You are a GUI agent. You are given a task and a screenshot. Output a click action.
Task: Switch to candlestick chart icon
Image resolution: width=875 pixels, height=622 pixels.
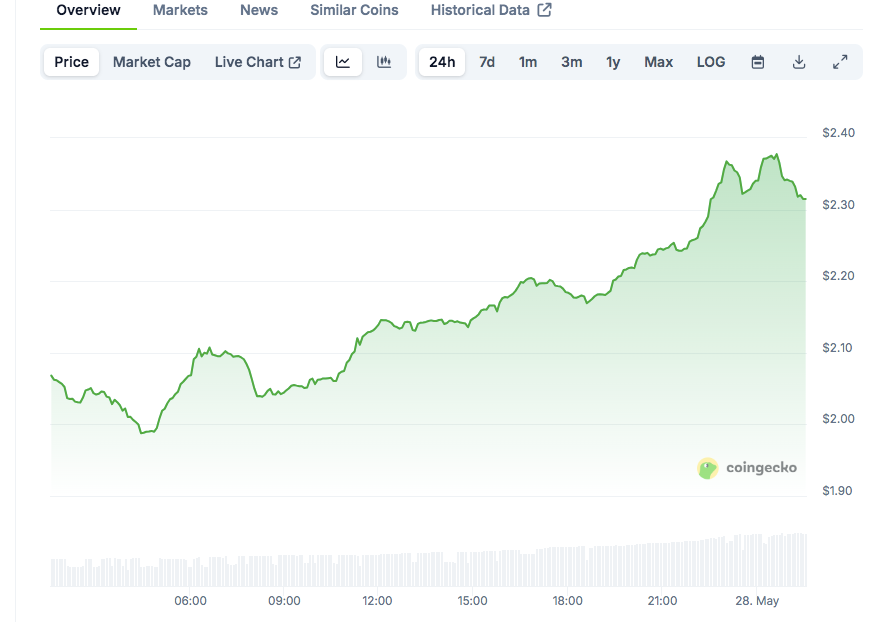(384, 62)
